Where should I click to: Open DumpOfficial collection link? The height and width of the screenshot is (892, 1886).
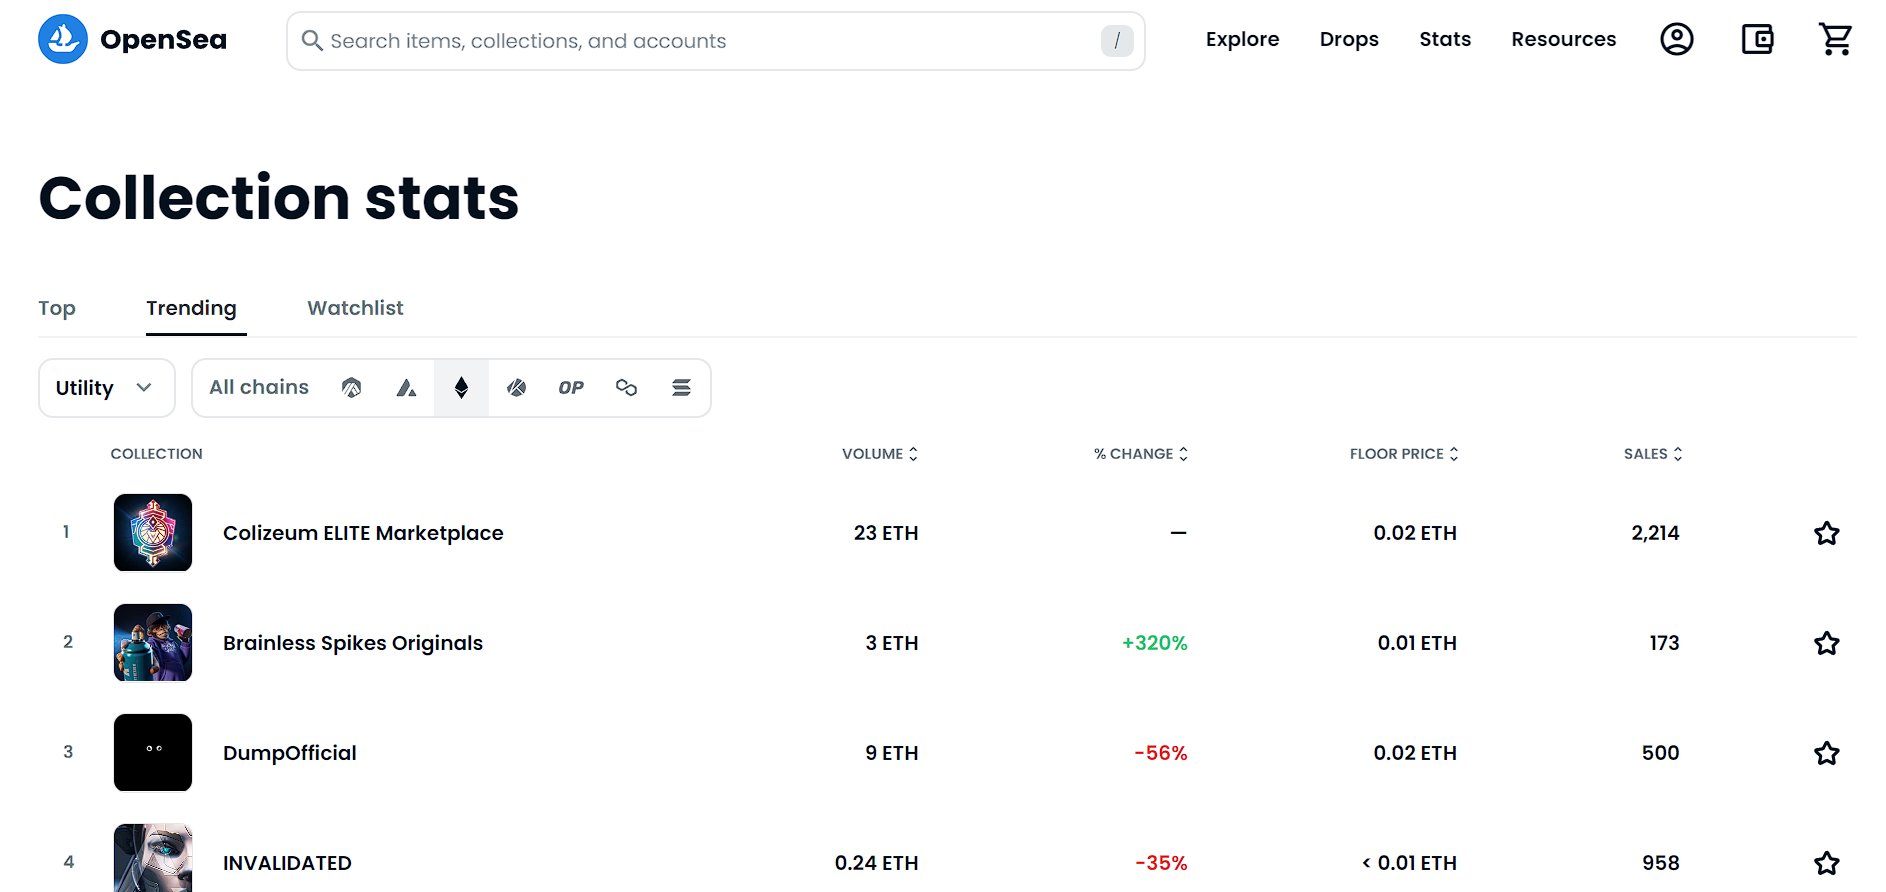point(290,753)
